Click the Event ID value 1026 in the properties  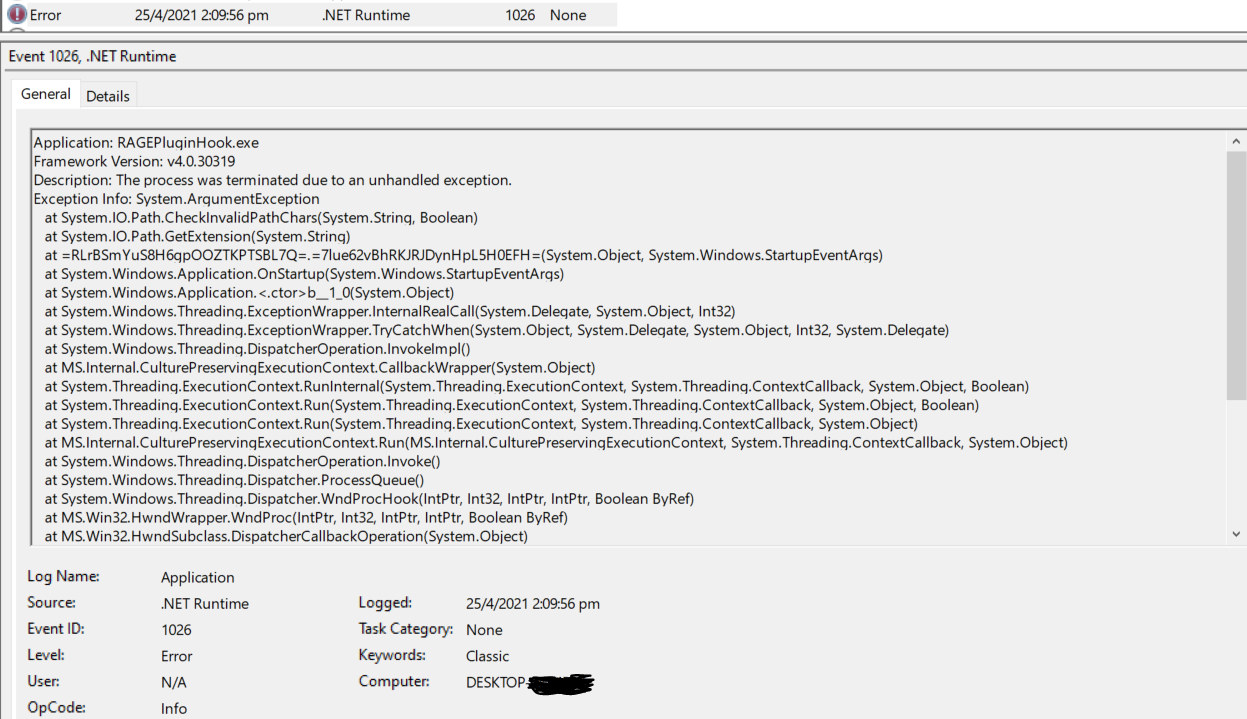[176, 630]
